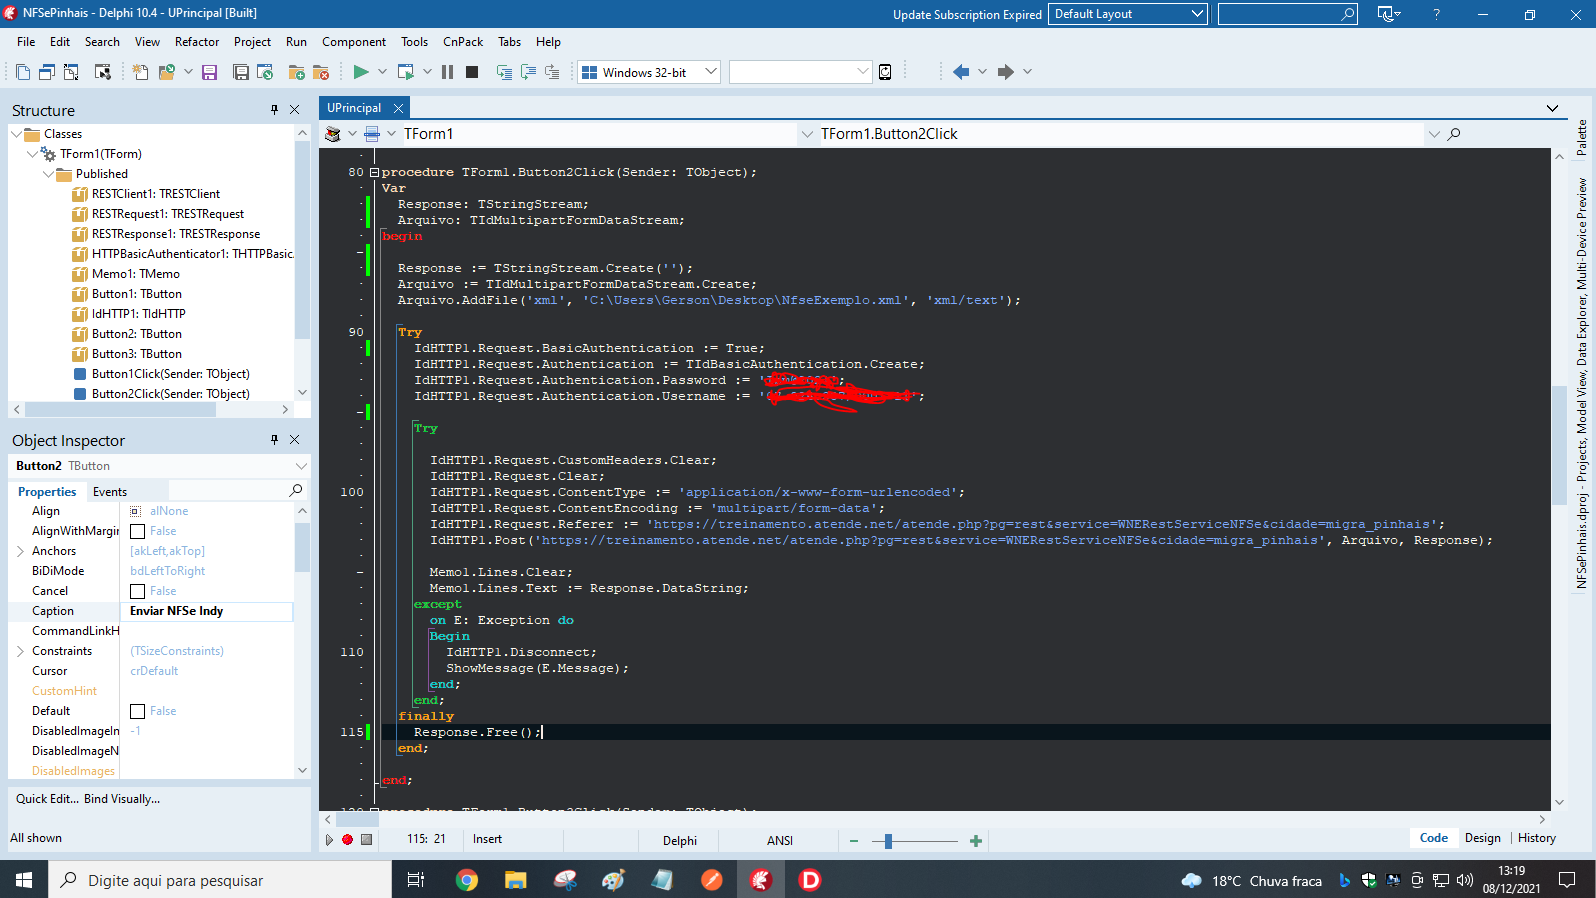
Task: Switch to the Design tab
Action: [1482, 838]
